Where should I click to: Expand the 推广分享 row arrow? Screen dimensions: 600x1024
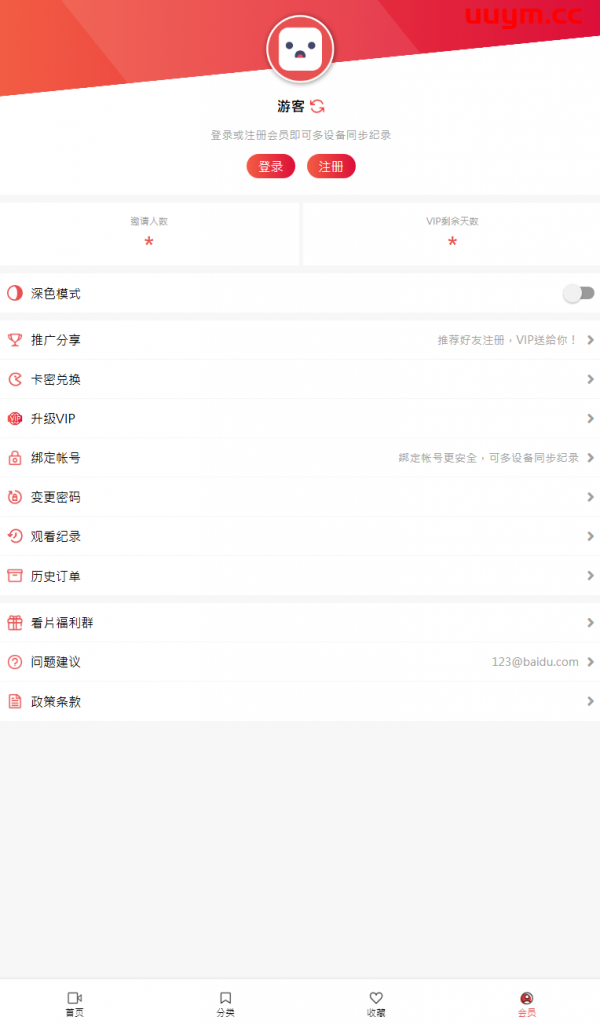[590, 340]
